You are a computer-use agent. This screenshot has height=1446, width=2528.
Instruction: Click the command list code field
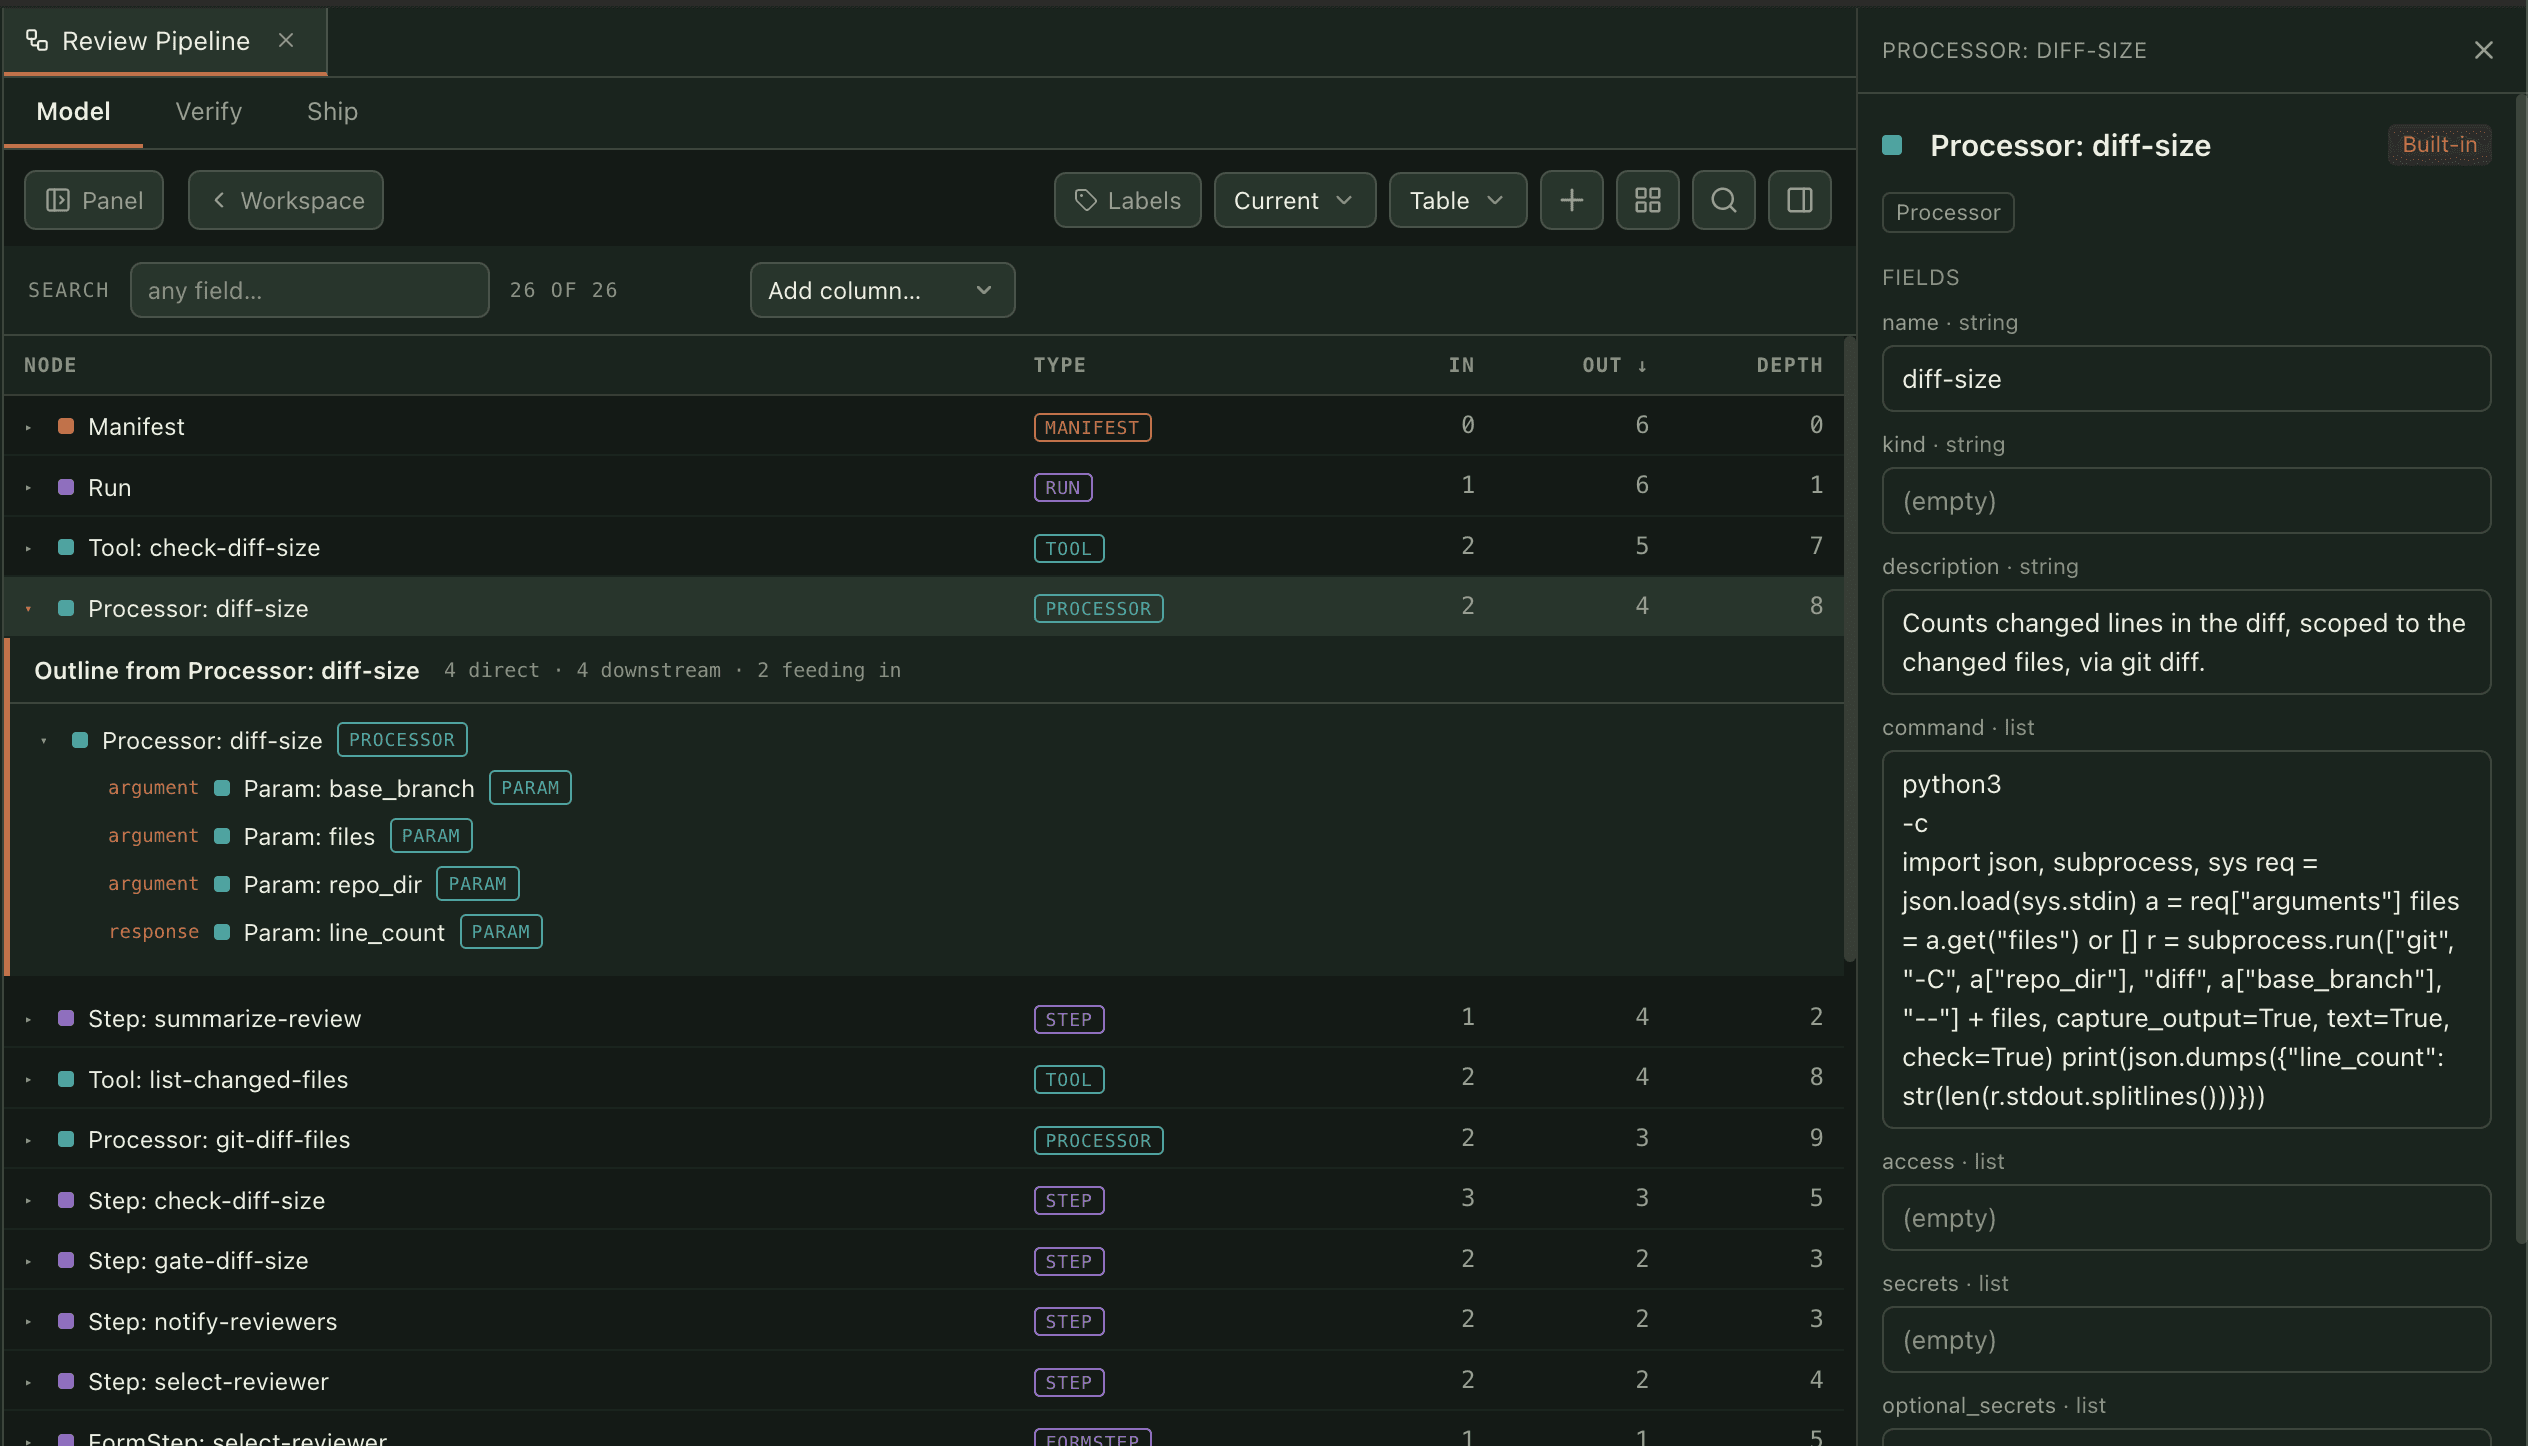point(2186,940)
